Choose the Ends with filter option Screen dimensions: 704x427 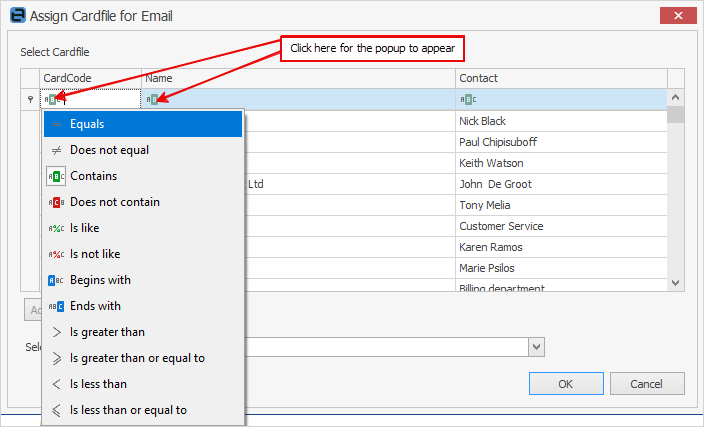[x=143, y=306]
